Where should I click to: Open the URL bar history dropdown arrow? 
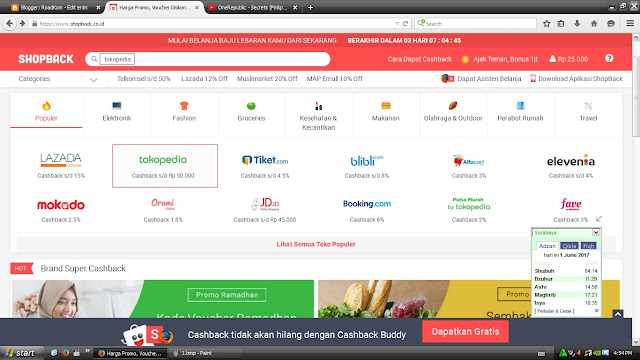tap(397, 24)
